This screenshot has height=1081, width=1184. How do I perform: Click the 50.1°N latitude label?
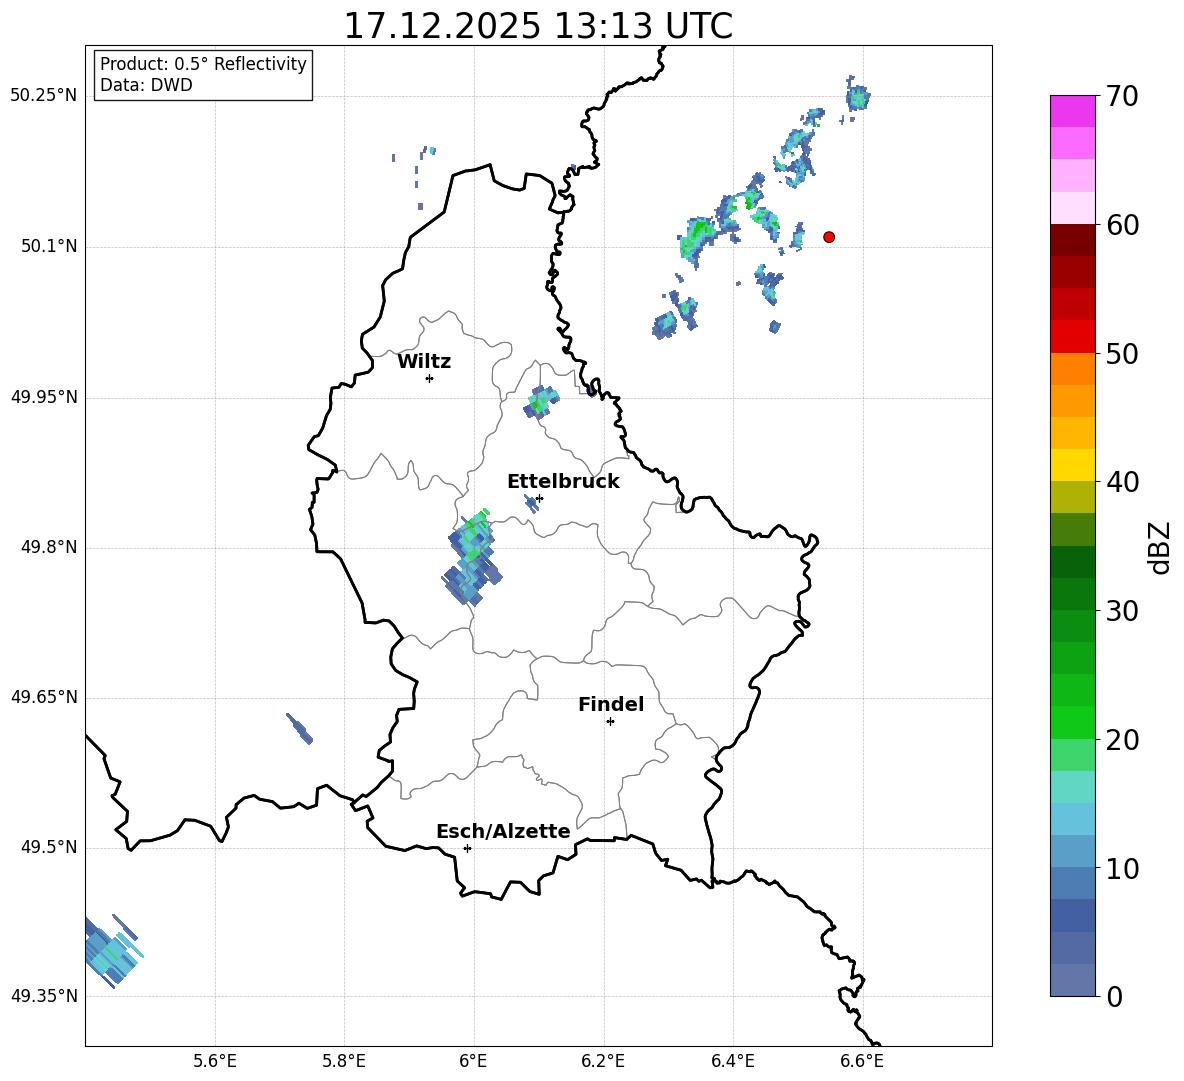[49, 247]
